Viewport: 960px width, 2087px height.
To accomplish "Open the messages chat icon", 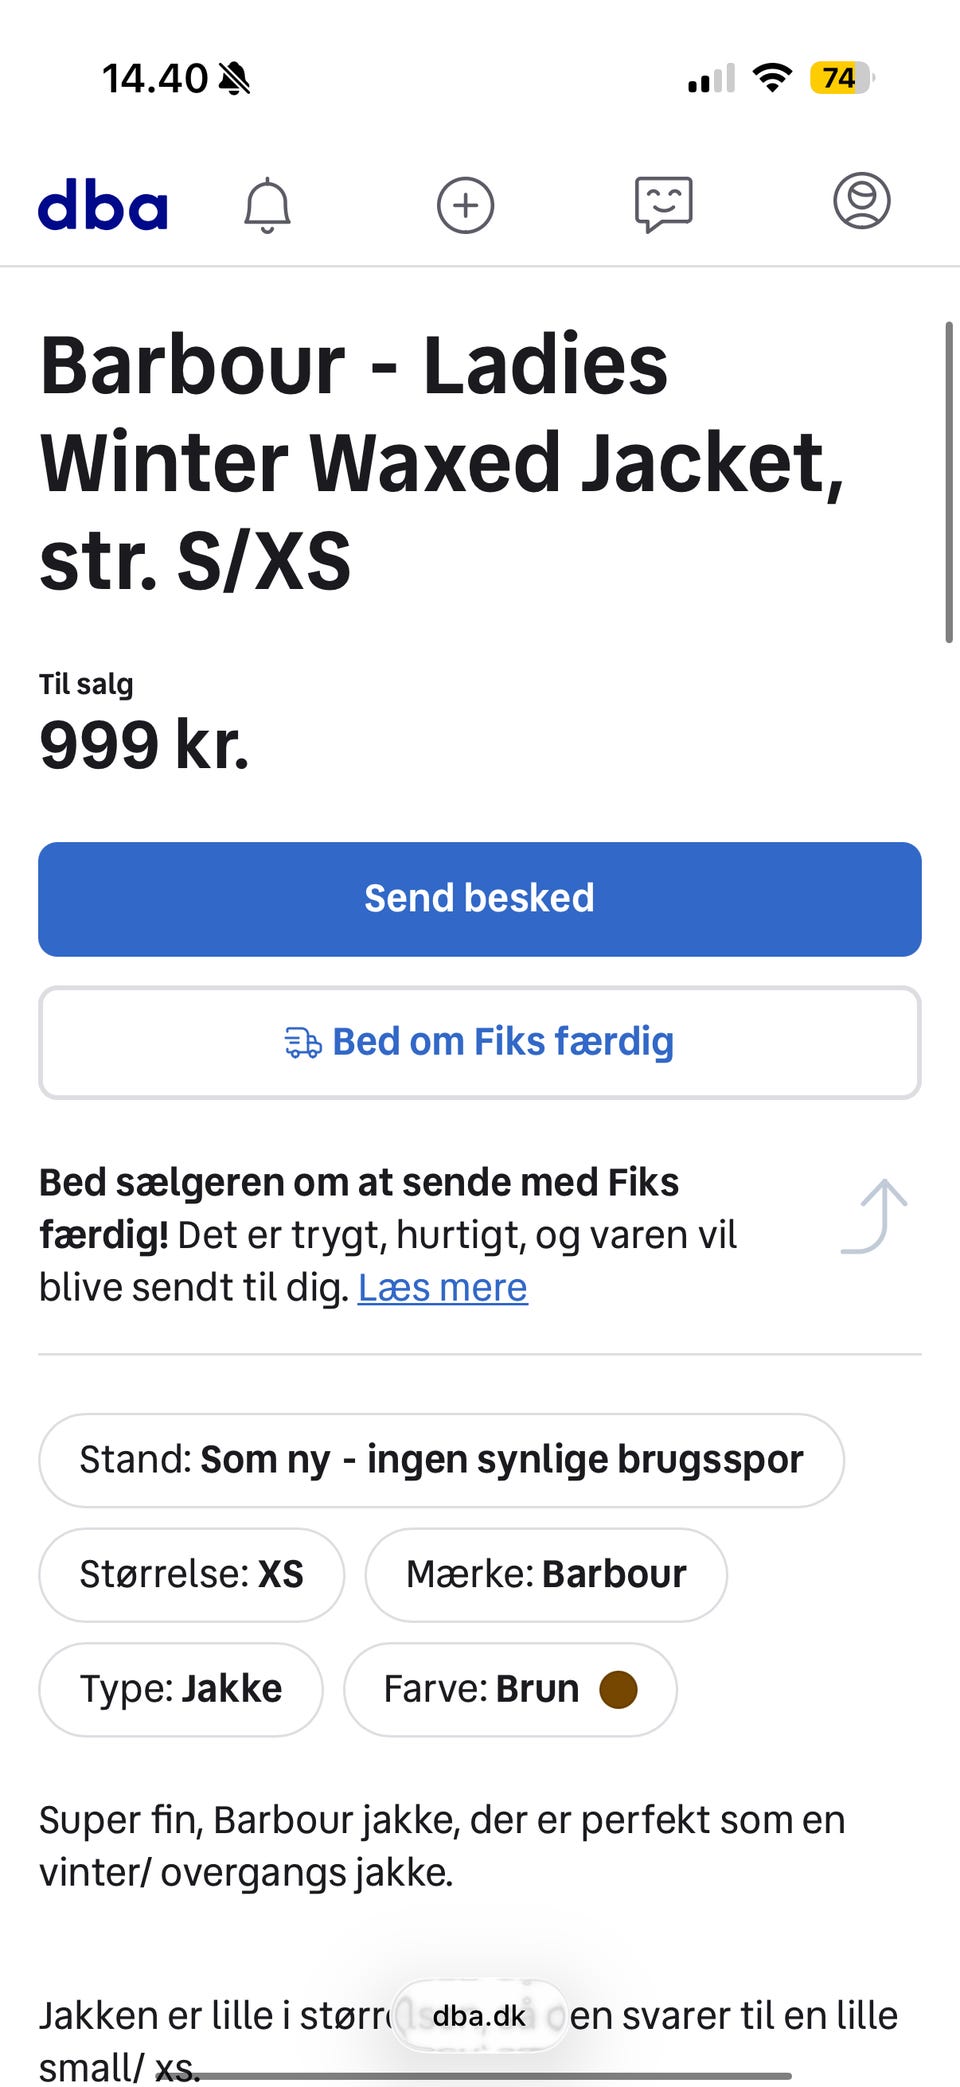I will (663, 205).
